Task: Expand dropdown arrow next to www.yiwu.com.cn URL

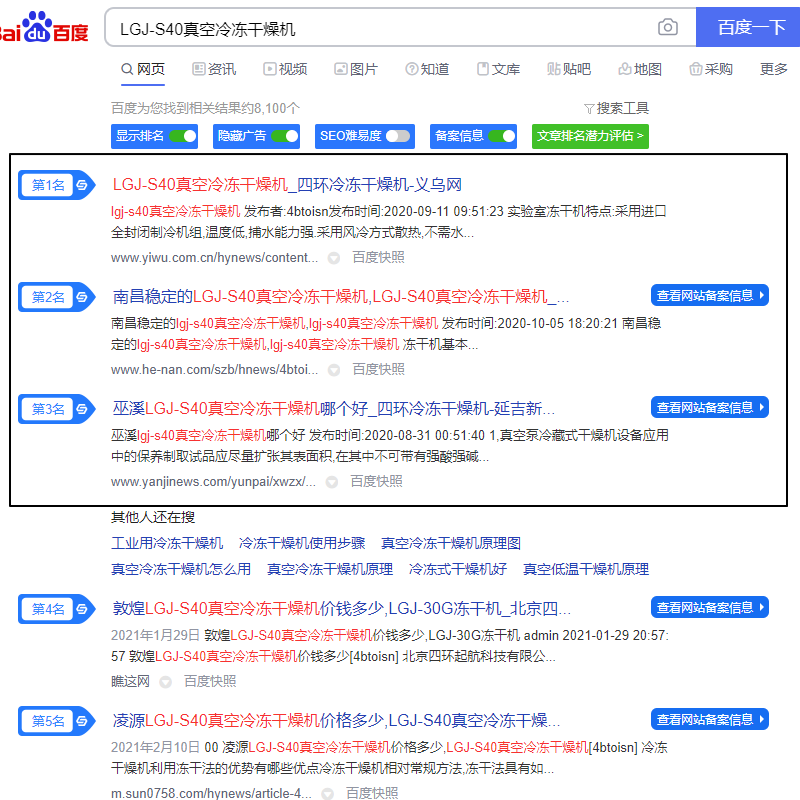Action: [x=334, y=258]
